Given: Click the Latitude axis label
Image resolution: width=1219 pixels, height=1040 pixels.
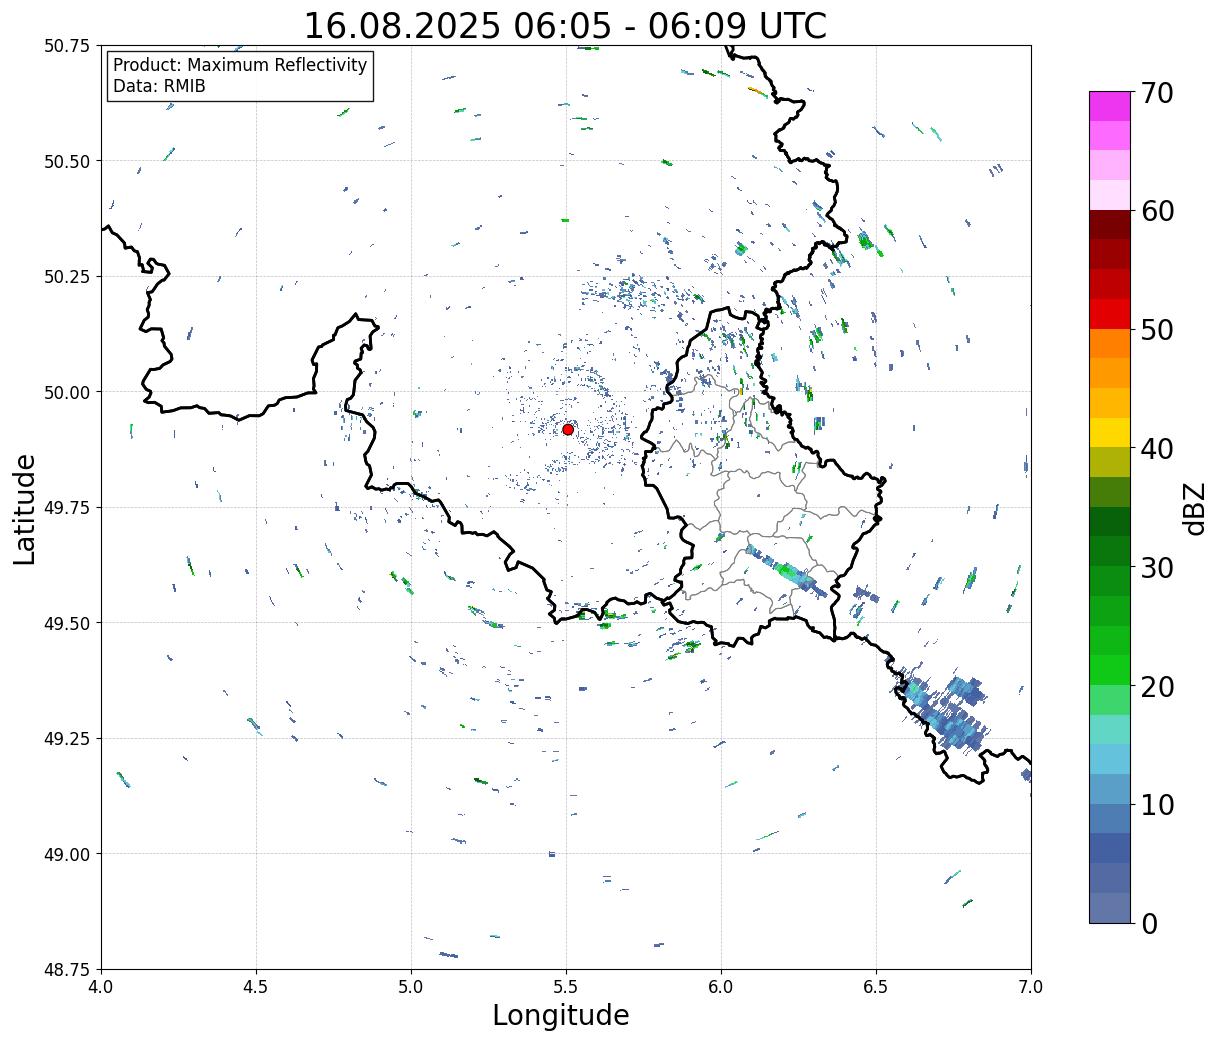Looking at the screenshot, I should click(25, 509).
